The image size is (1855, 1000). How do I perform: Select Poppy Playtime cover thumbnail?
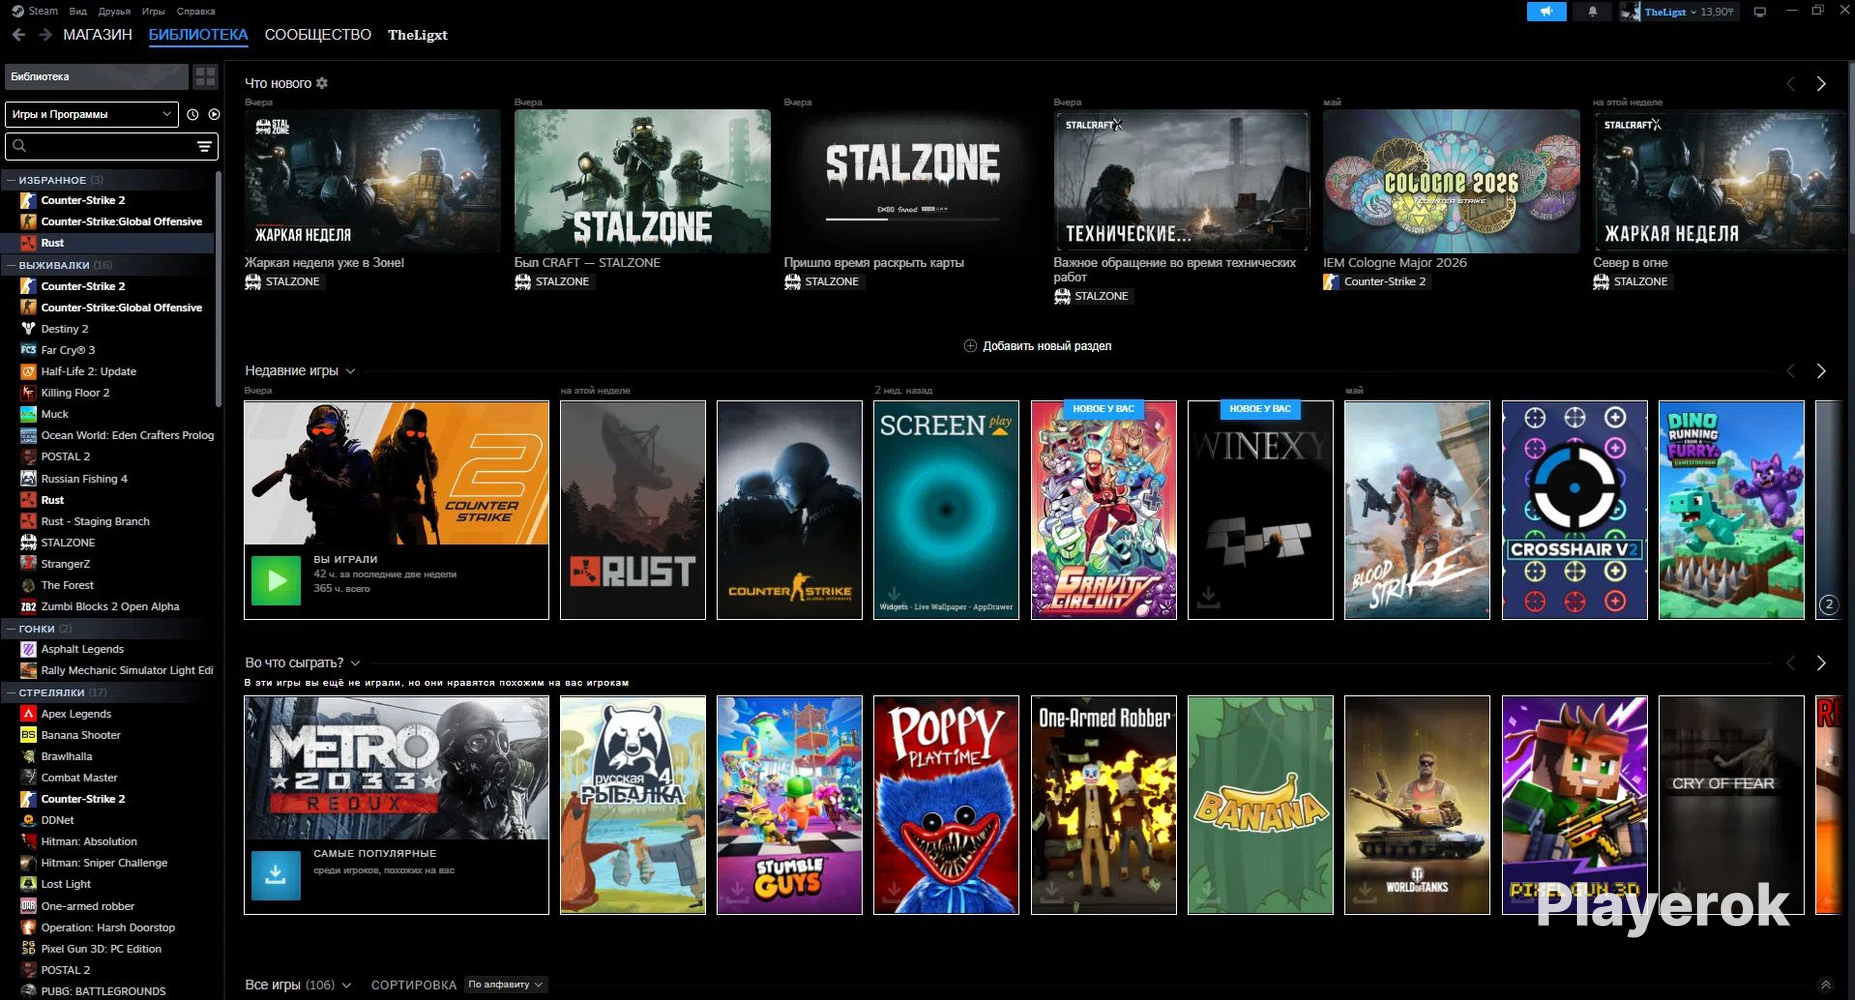[946, 805]
